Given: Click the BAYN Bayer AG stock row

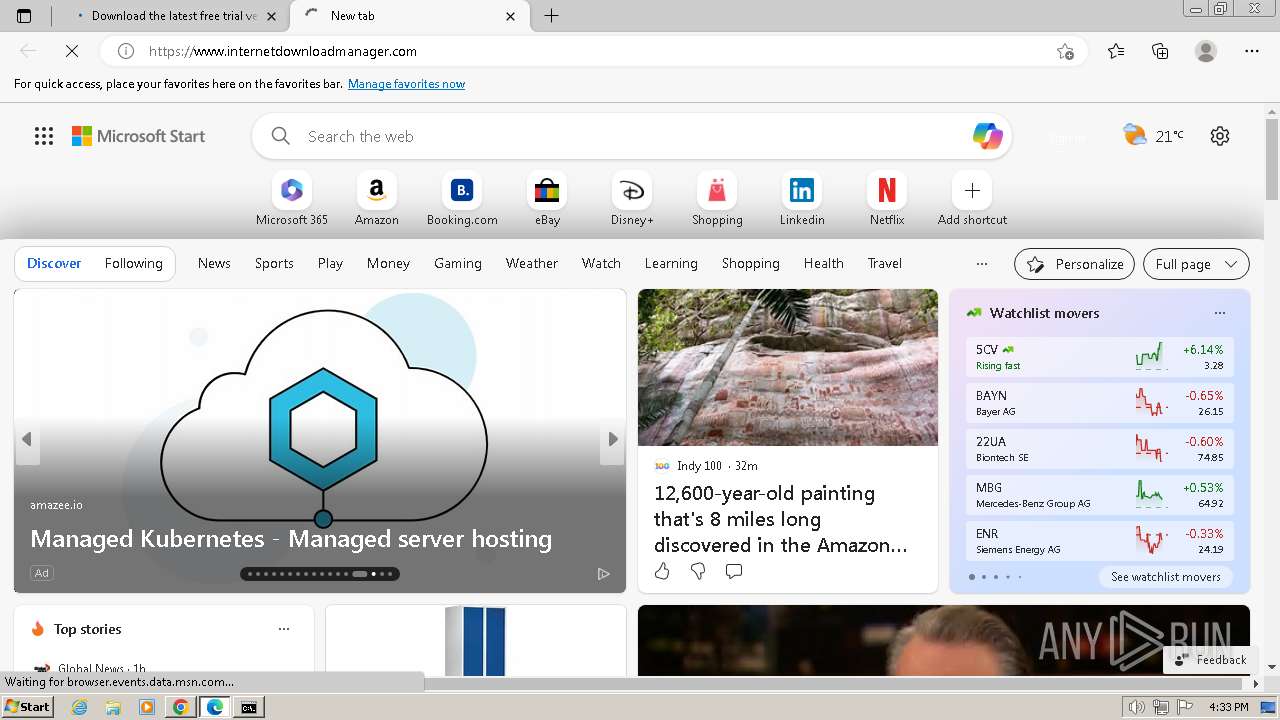Looking at the screenshot, I should 1100,403.
